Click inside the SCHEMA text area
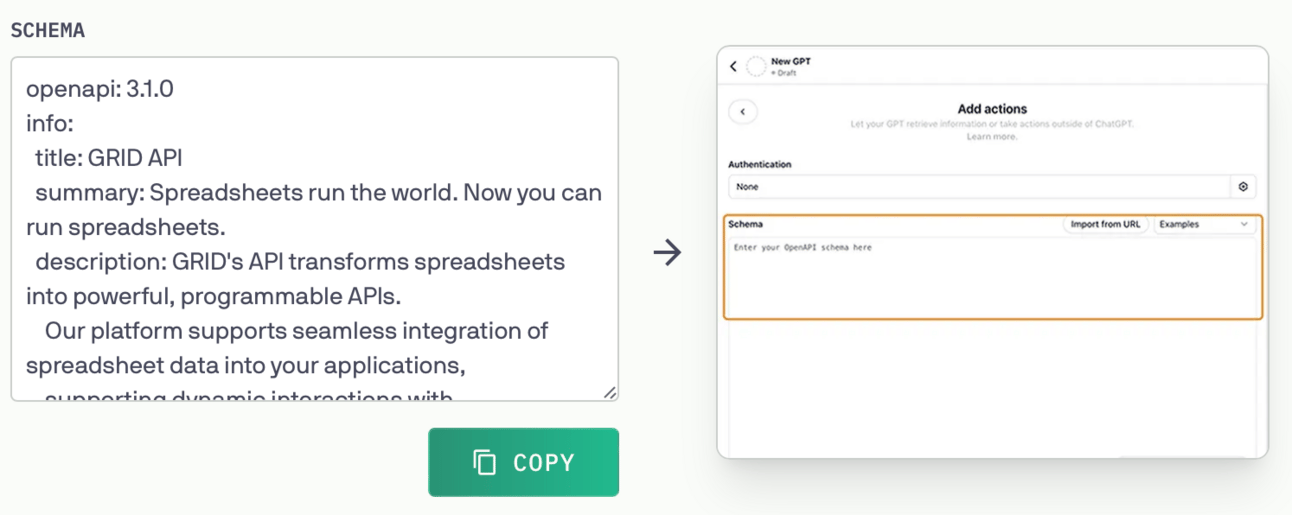Image resolution: width=1292 pixels, height=515 pixels. tap(314, 229)
